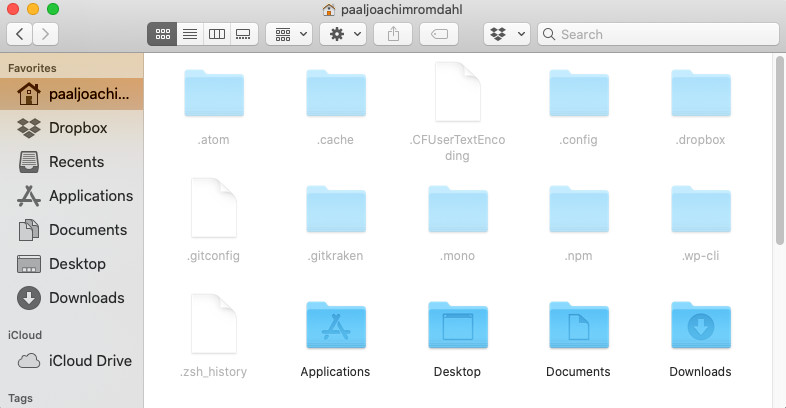This screenshot has width=786, height=408.
Task: Select the .wp-cli folder icon
Action: [701, 209]
